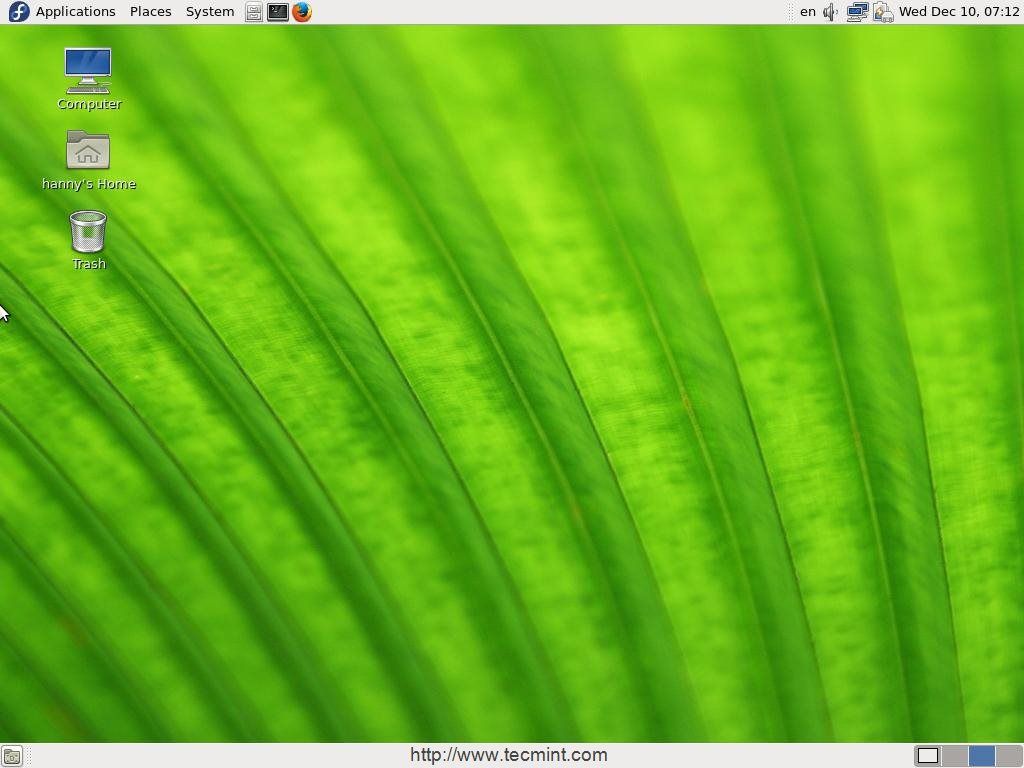Launch the Terminal from top panel
Image resolution: width=1024 pixels, height=768 pixels.
pyautogui.click(x=278, y=12)
